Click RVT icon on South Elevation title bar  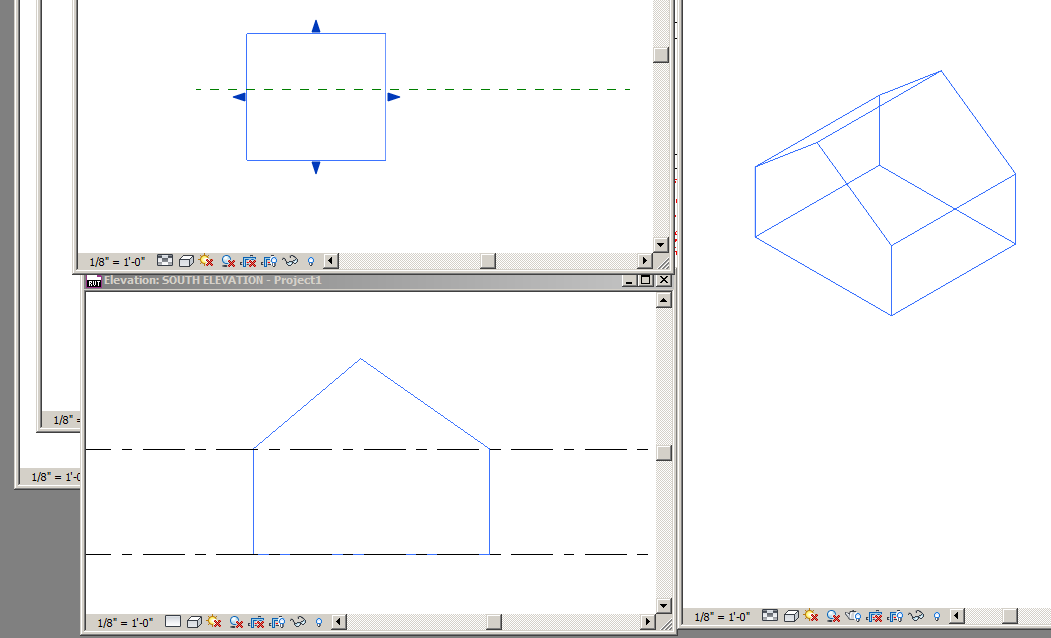[94, 281]
